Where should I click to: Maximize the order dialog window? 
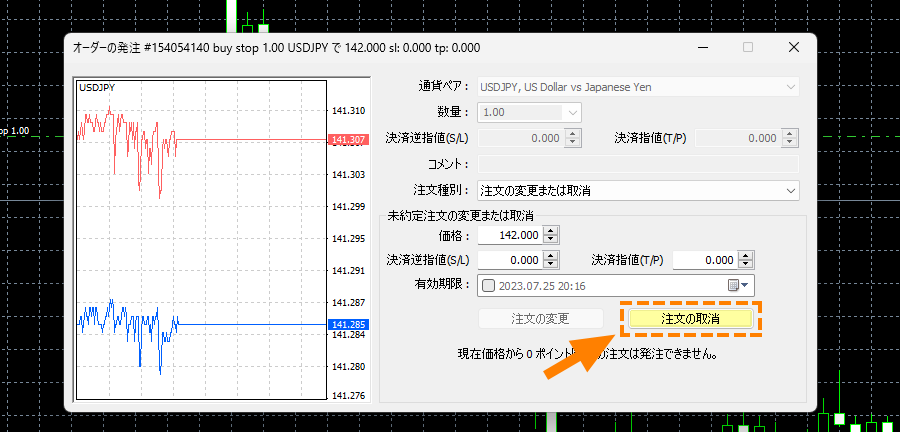pyautogui.click(x=748, y=48)
